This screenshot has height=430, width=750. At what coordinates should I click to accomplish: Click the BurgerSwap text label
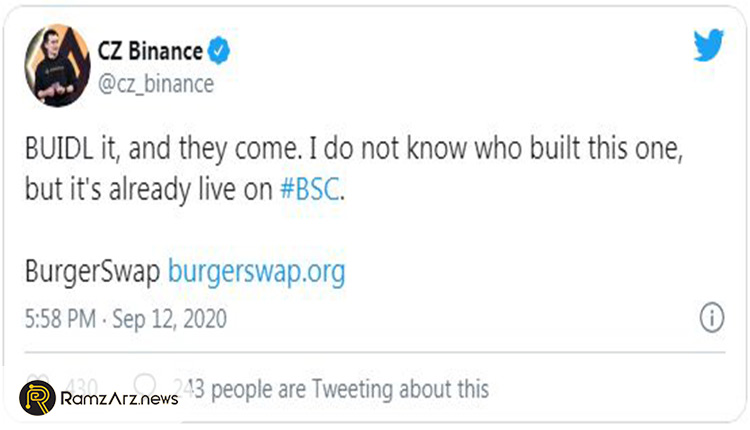click(x=90, y=271)
